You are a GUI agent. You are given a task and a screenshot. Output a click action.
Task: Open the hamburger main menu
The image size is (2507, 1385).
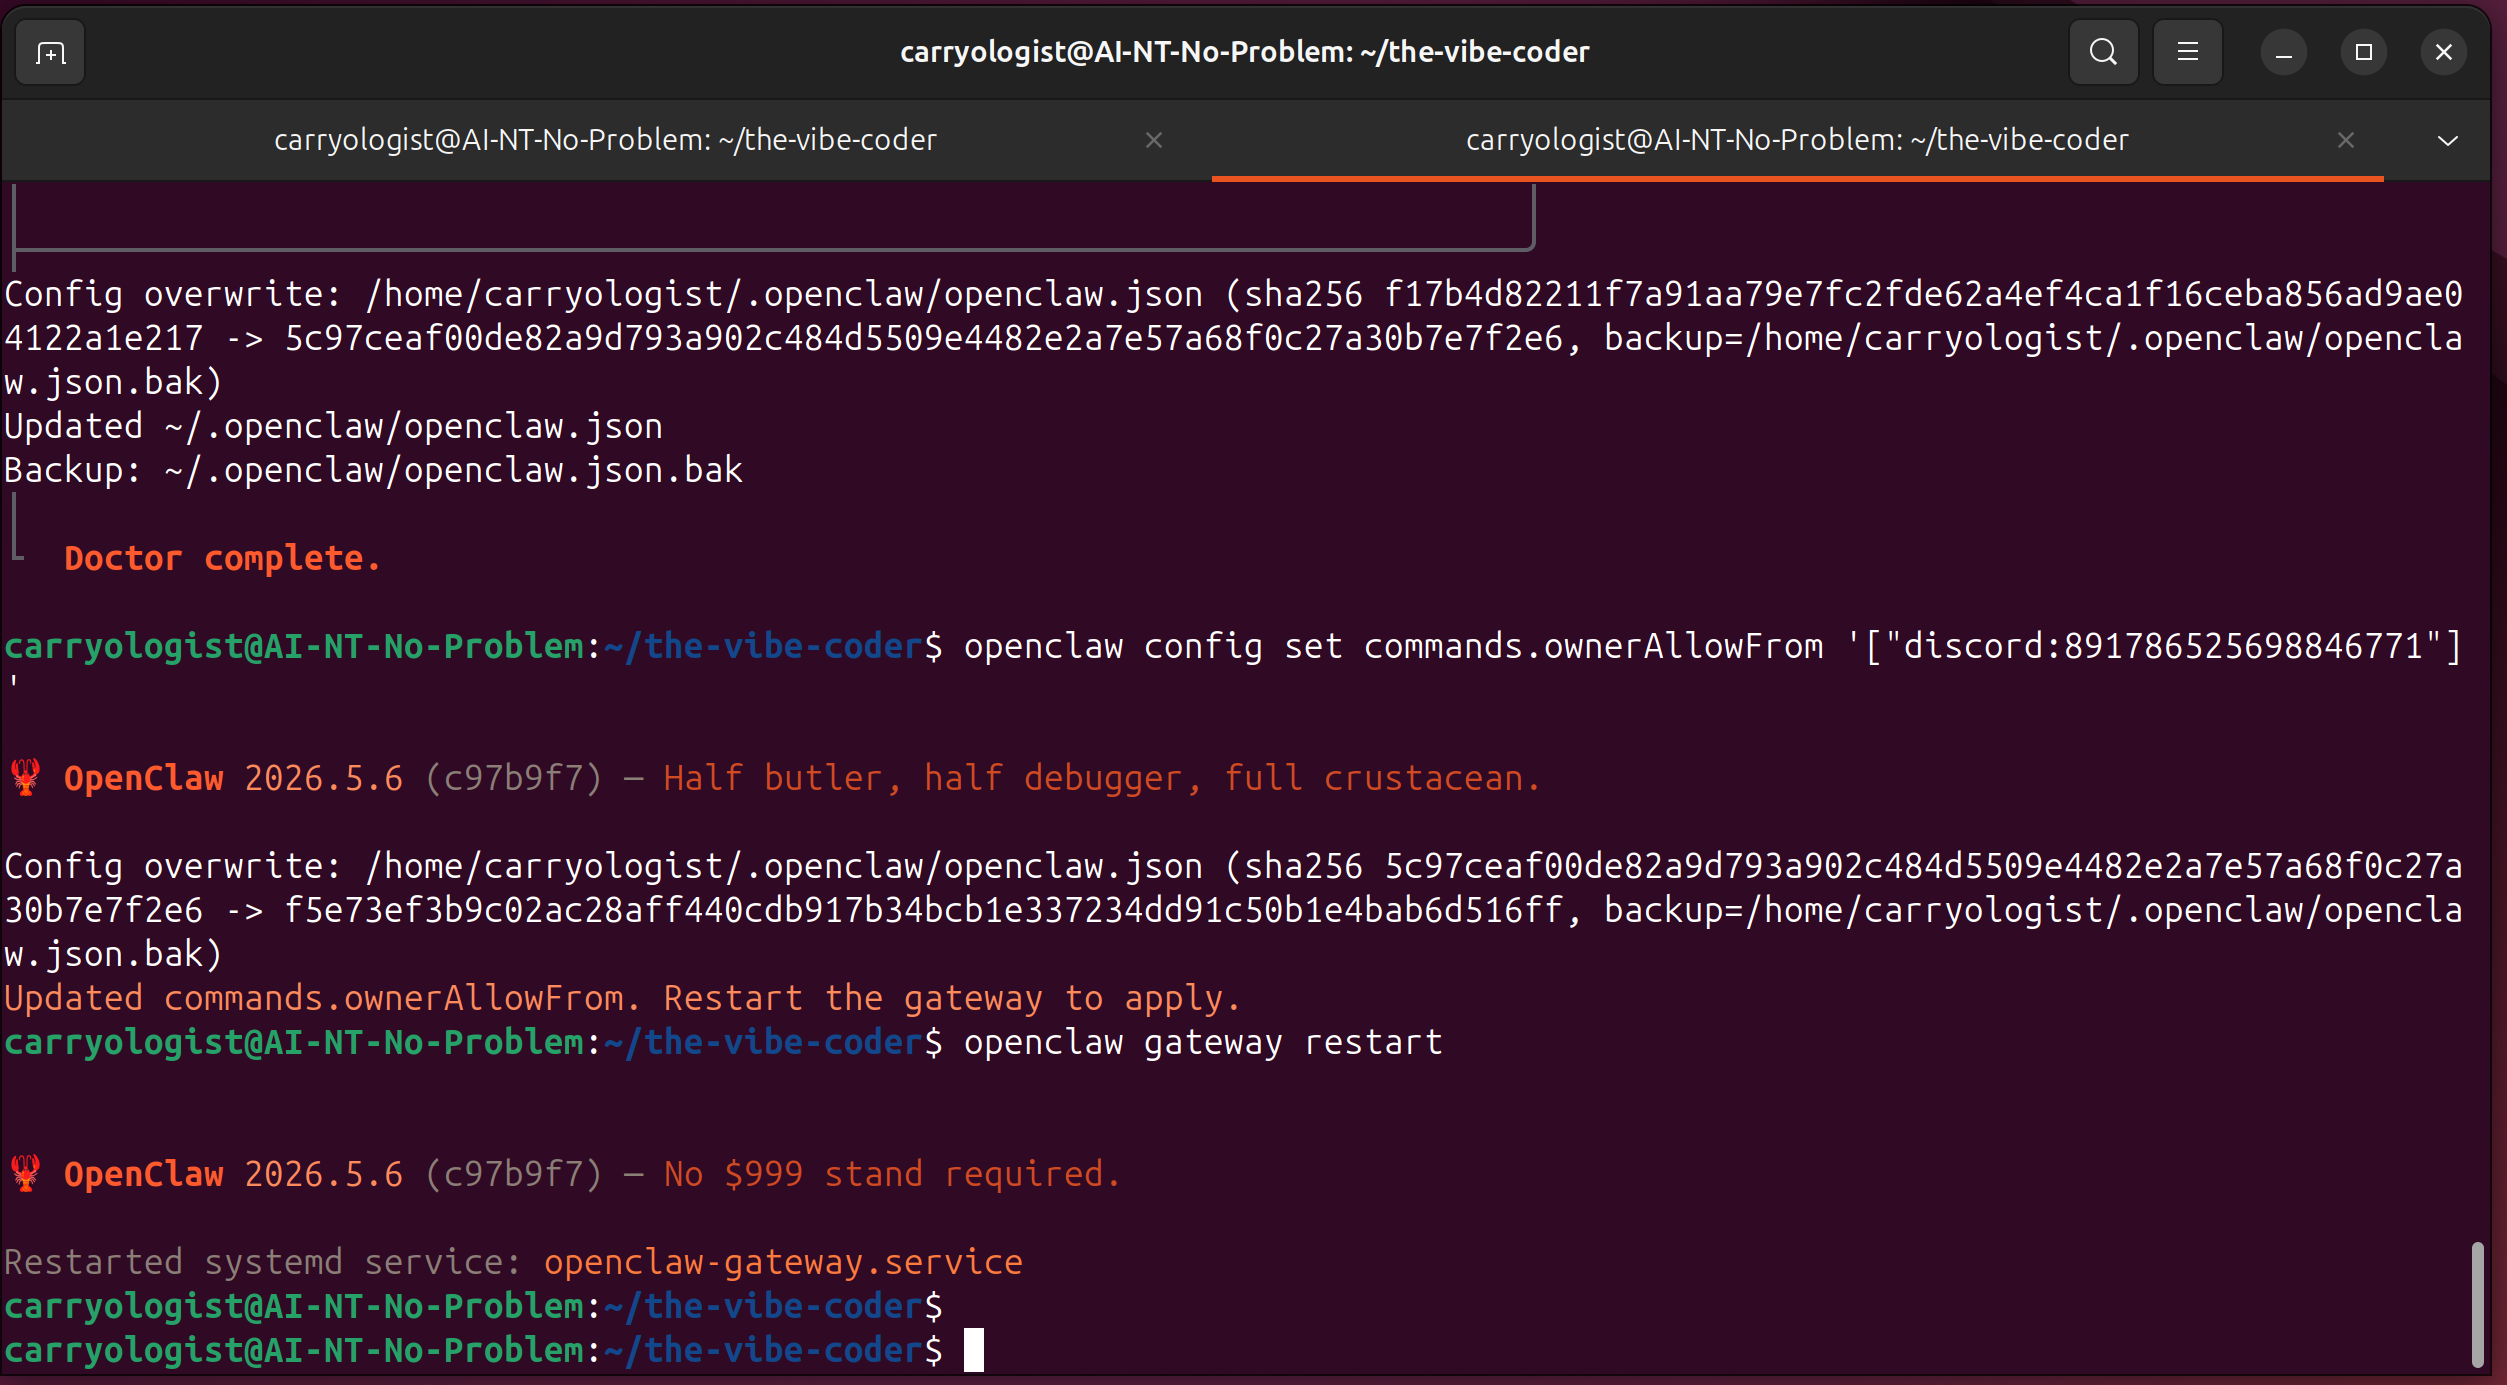coord(2187,52)
